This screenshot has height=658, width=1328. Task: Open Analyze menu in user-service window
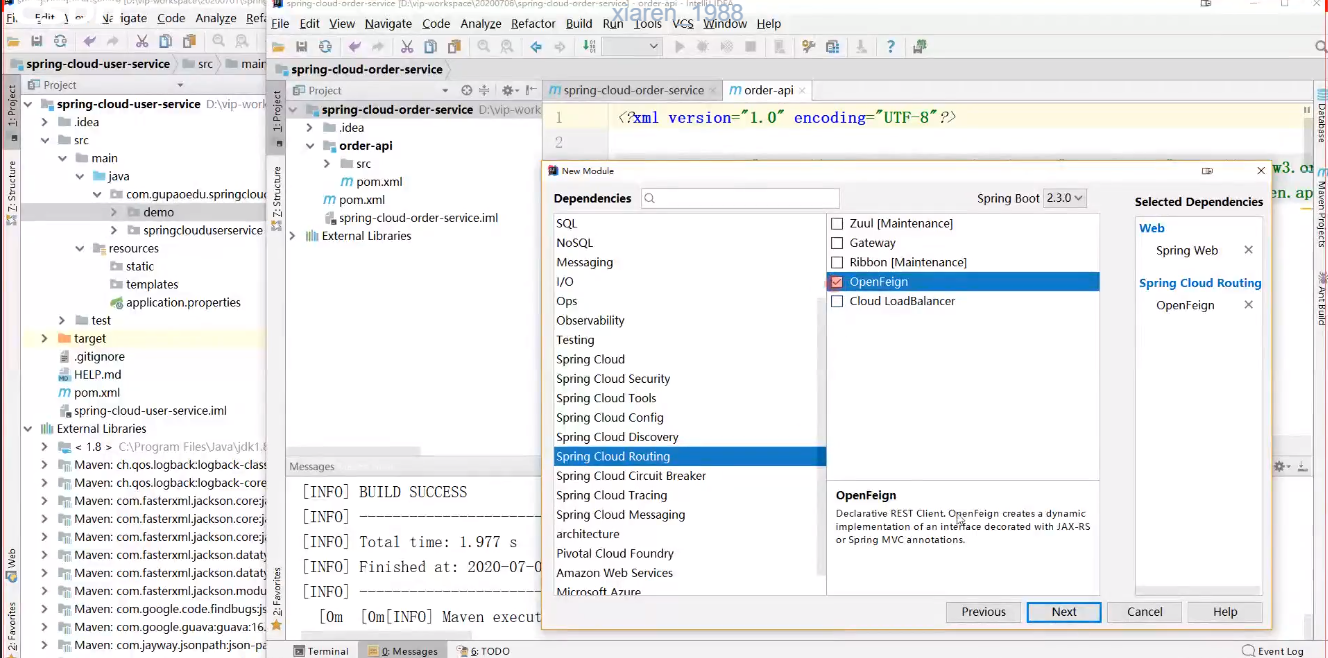(216, 18)
